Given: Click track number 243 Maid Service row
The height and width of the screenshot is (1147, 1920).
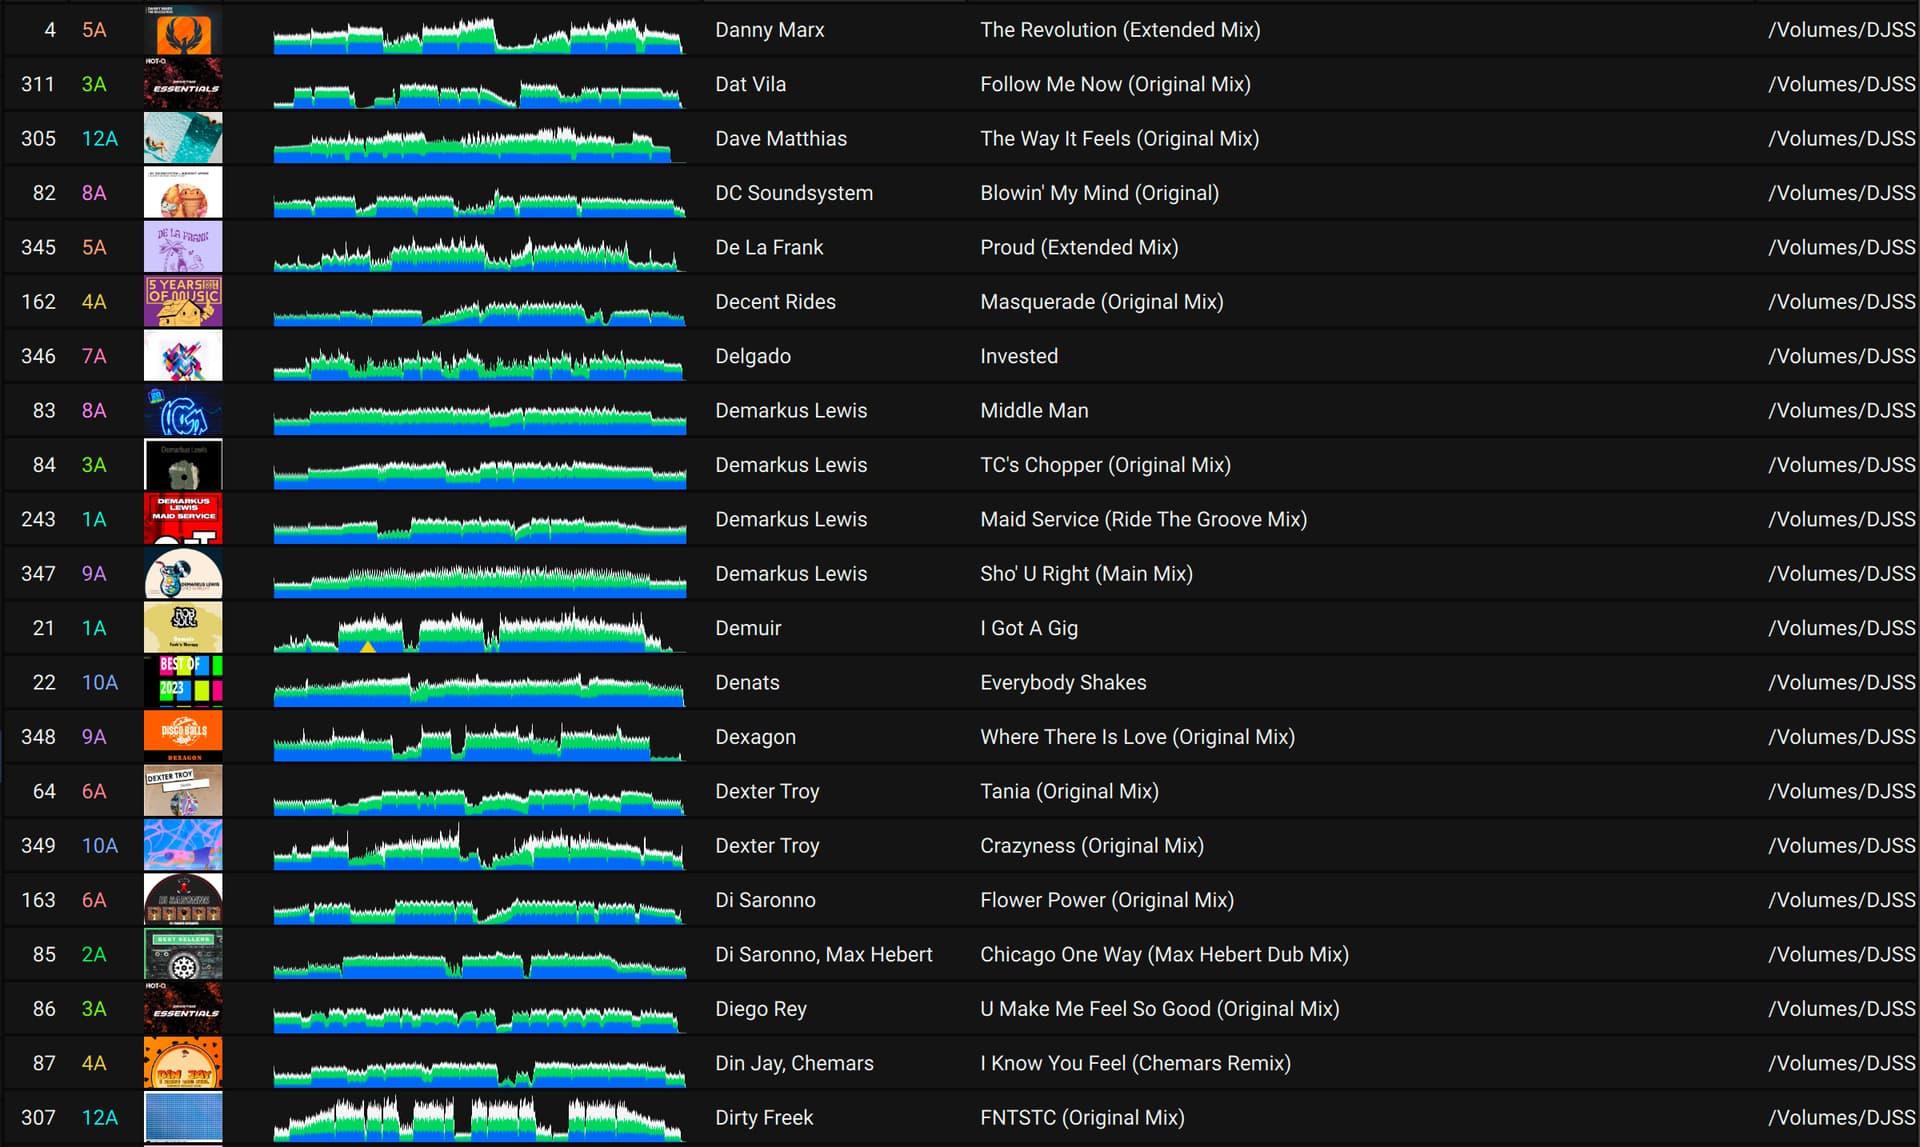Looking at the screenshot, I should click(x=38, y=519).
